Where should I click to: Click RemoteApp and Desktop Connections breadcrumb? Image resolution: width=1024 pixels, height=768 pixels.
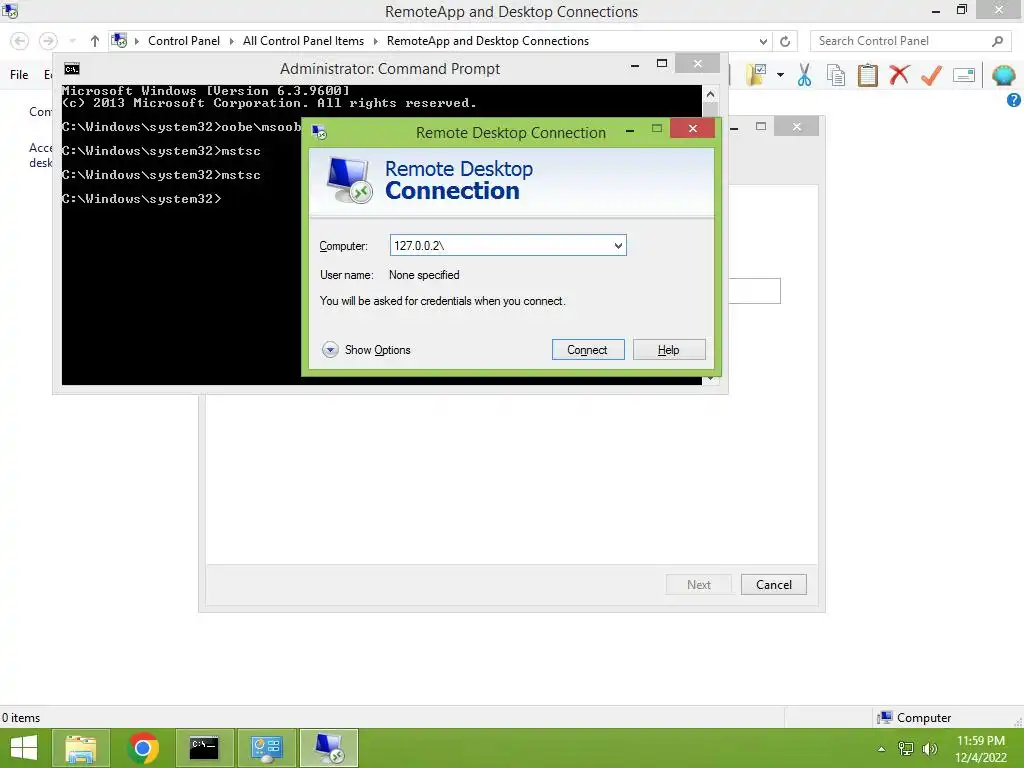coord(488,40)
